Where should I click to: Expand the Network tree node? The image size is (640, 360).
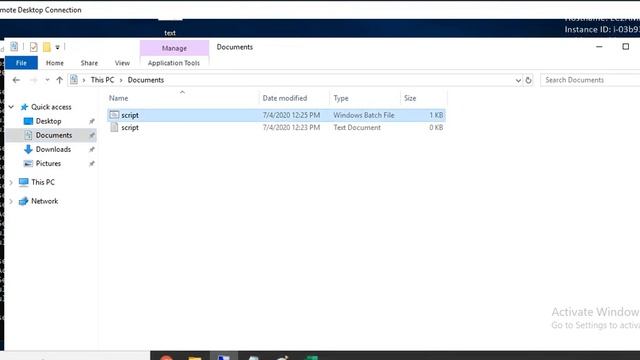(x=11, y=201)
